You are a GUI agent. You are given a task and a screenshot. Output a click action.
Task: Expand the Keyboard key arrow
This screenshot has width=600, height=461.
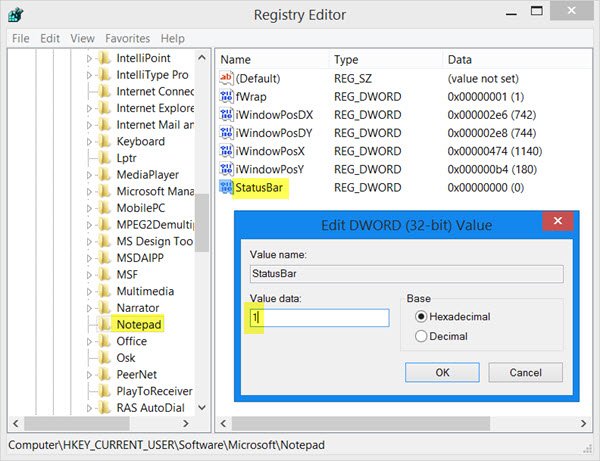[x=89, y=142]
